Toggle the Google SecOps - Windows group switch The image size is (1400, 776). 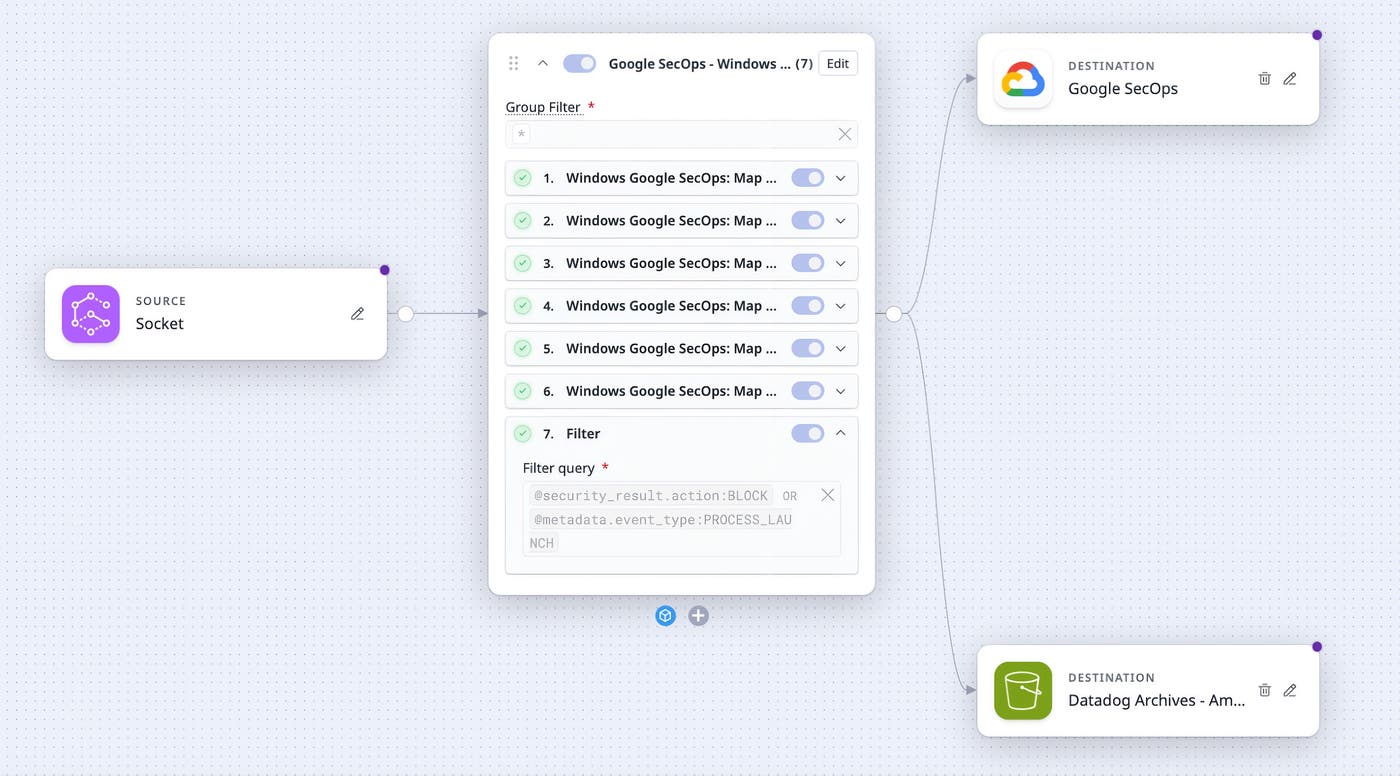pyautogui.click(x=580, y=63)
